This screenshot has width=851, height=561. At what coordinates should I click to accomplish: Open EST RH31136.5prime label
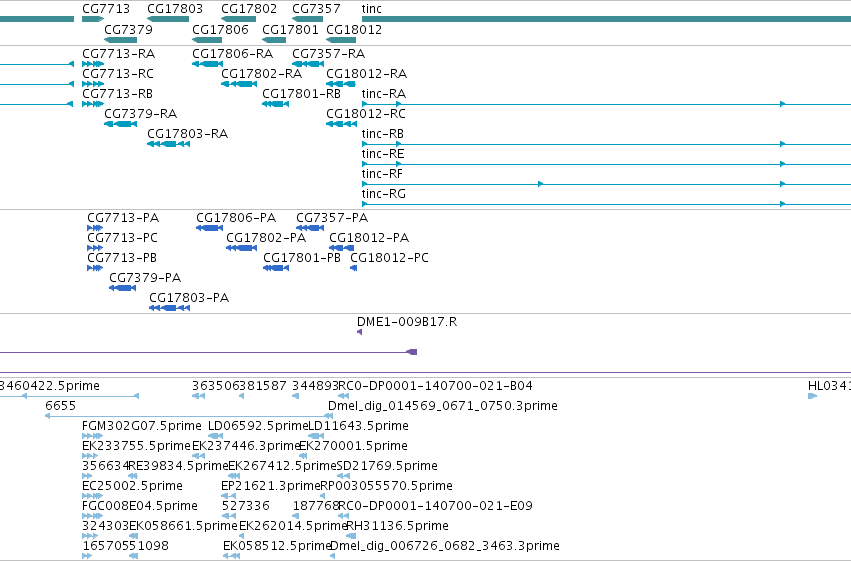point(397,526)
